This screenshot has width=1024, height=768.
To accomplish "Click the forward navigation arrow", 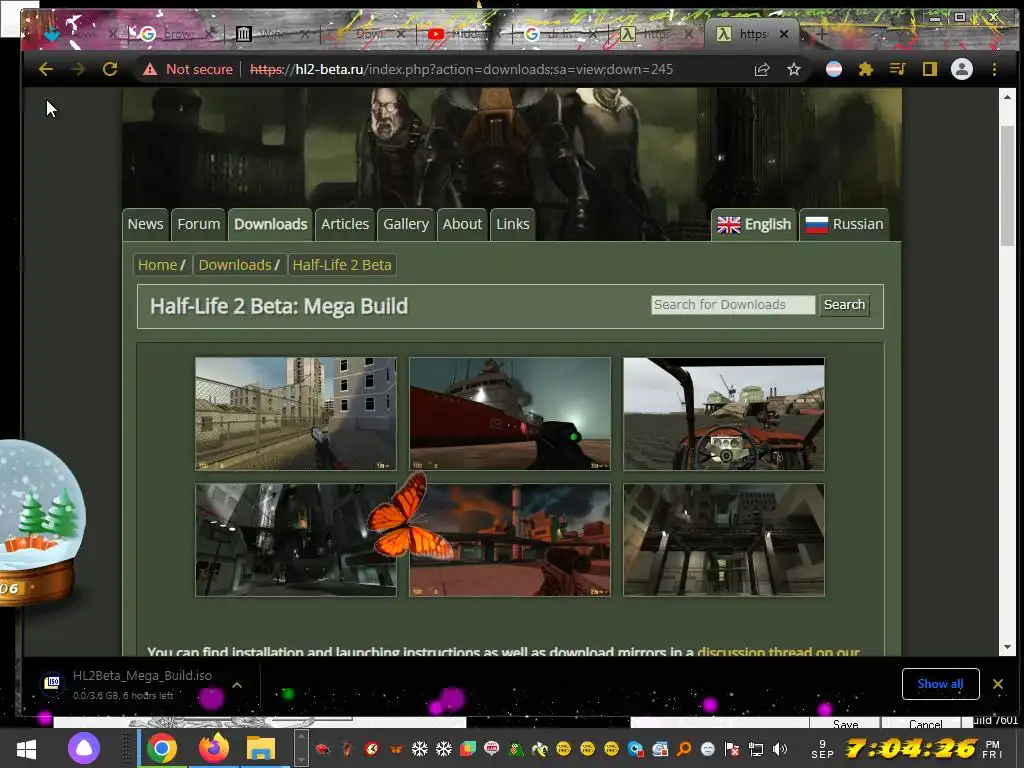I will pos(78,69).
